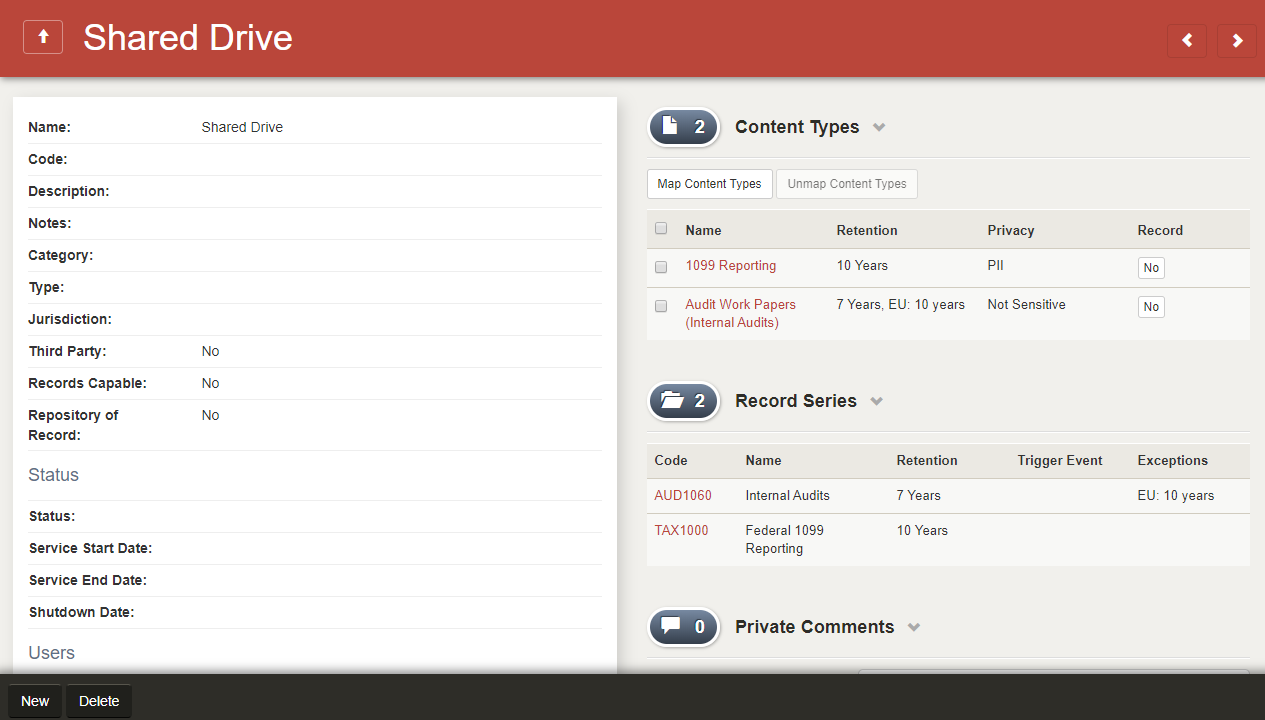Collapse the Content Types section chevron
This screenshot has height=720, width=1265.
(x=879, y=128)
